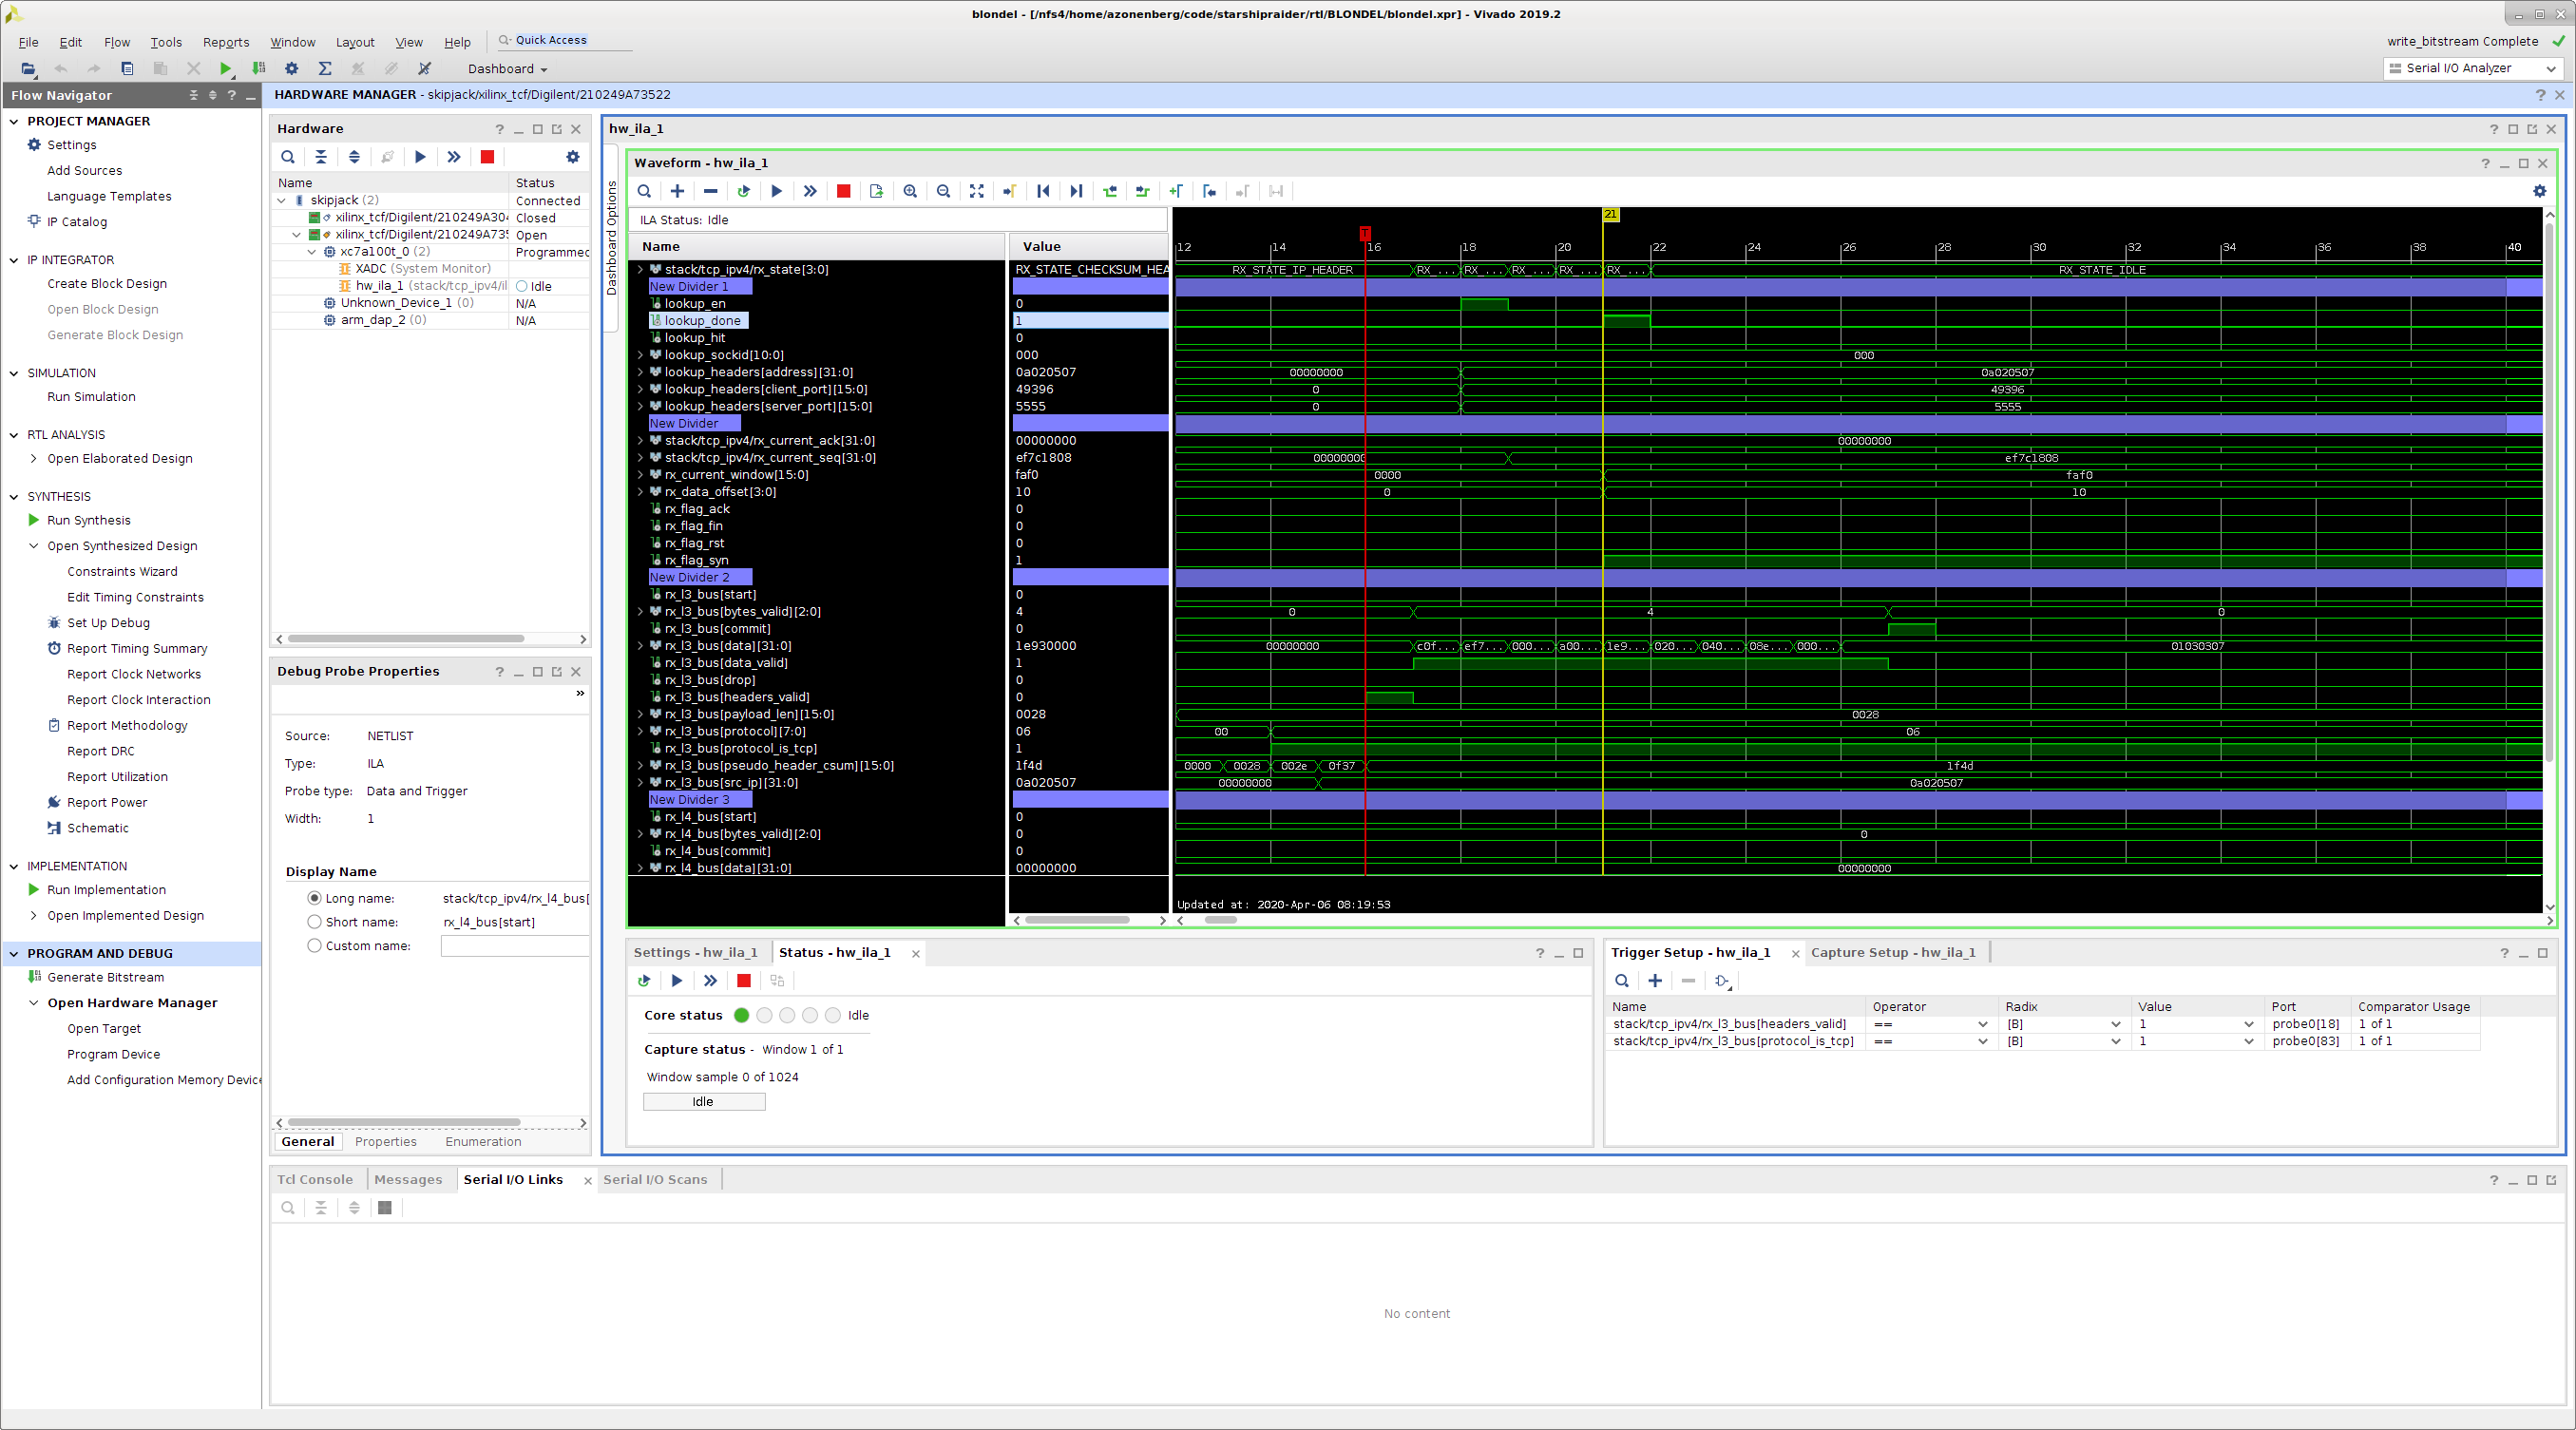Switch to Serial I/O Scans tab

click(655, 1180)
